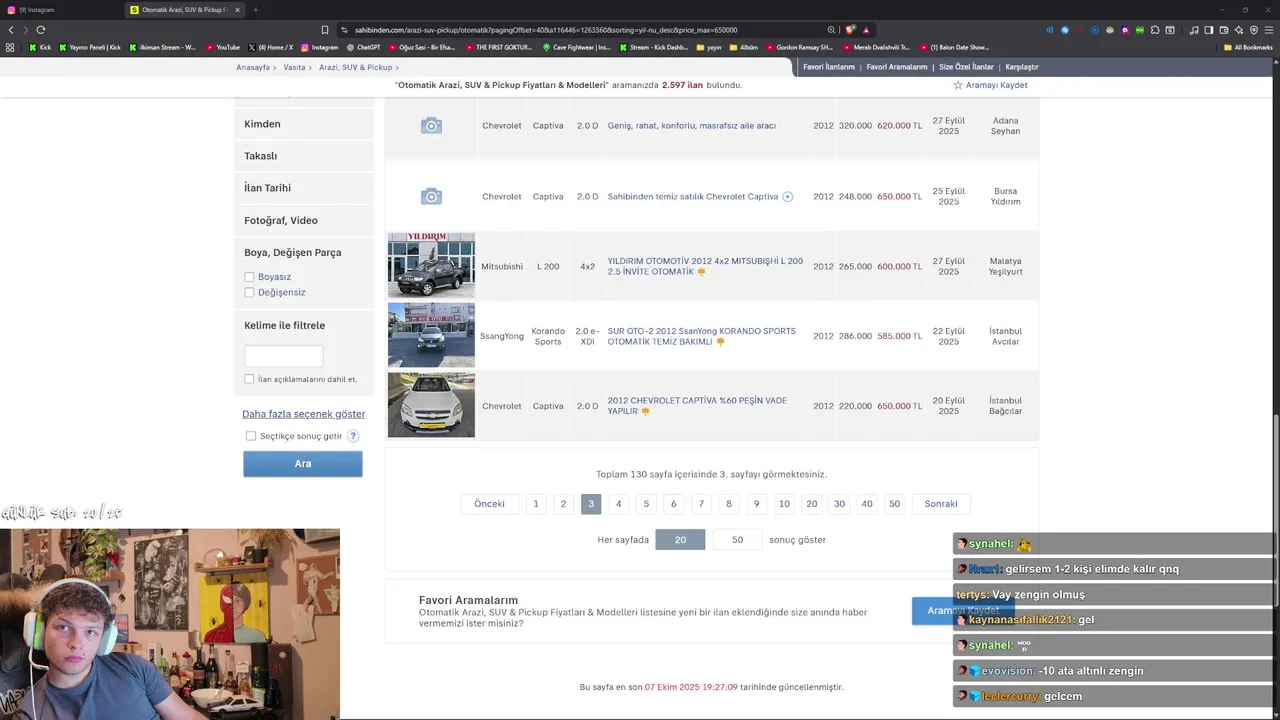Open the Arazi, SUV & Pickup breadcrumb dropdown

click(359, 67)
